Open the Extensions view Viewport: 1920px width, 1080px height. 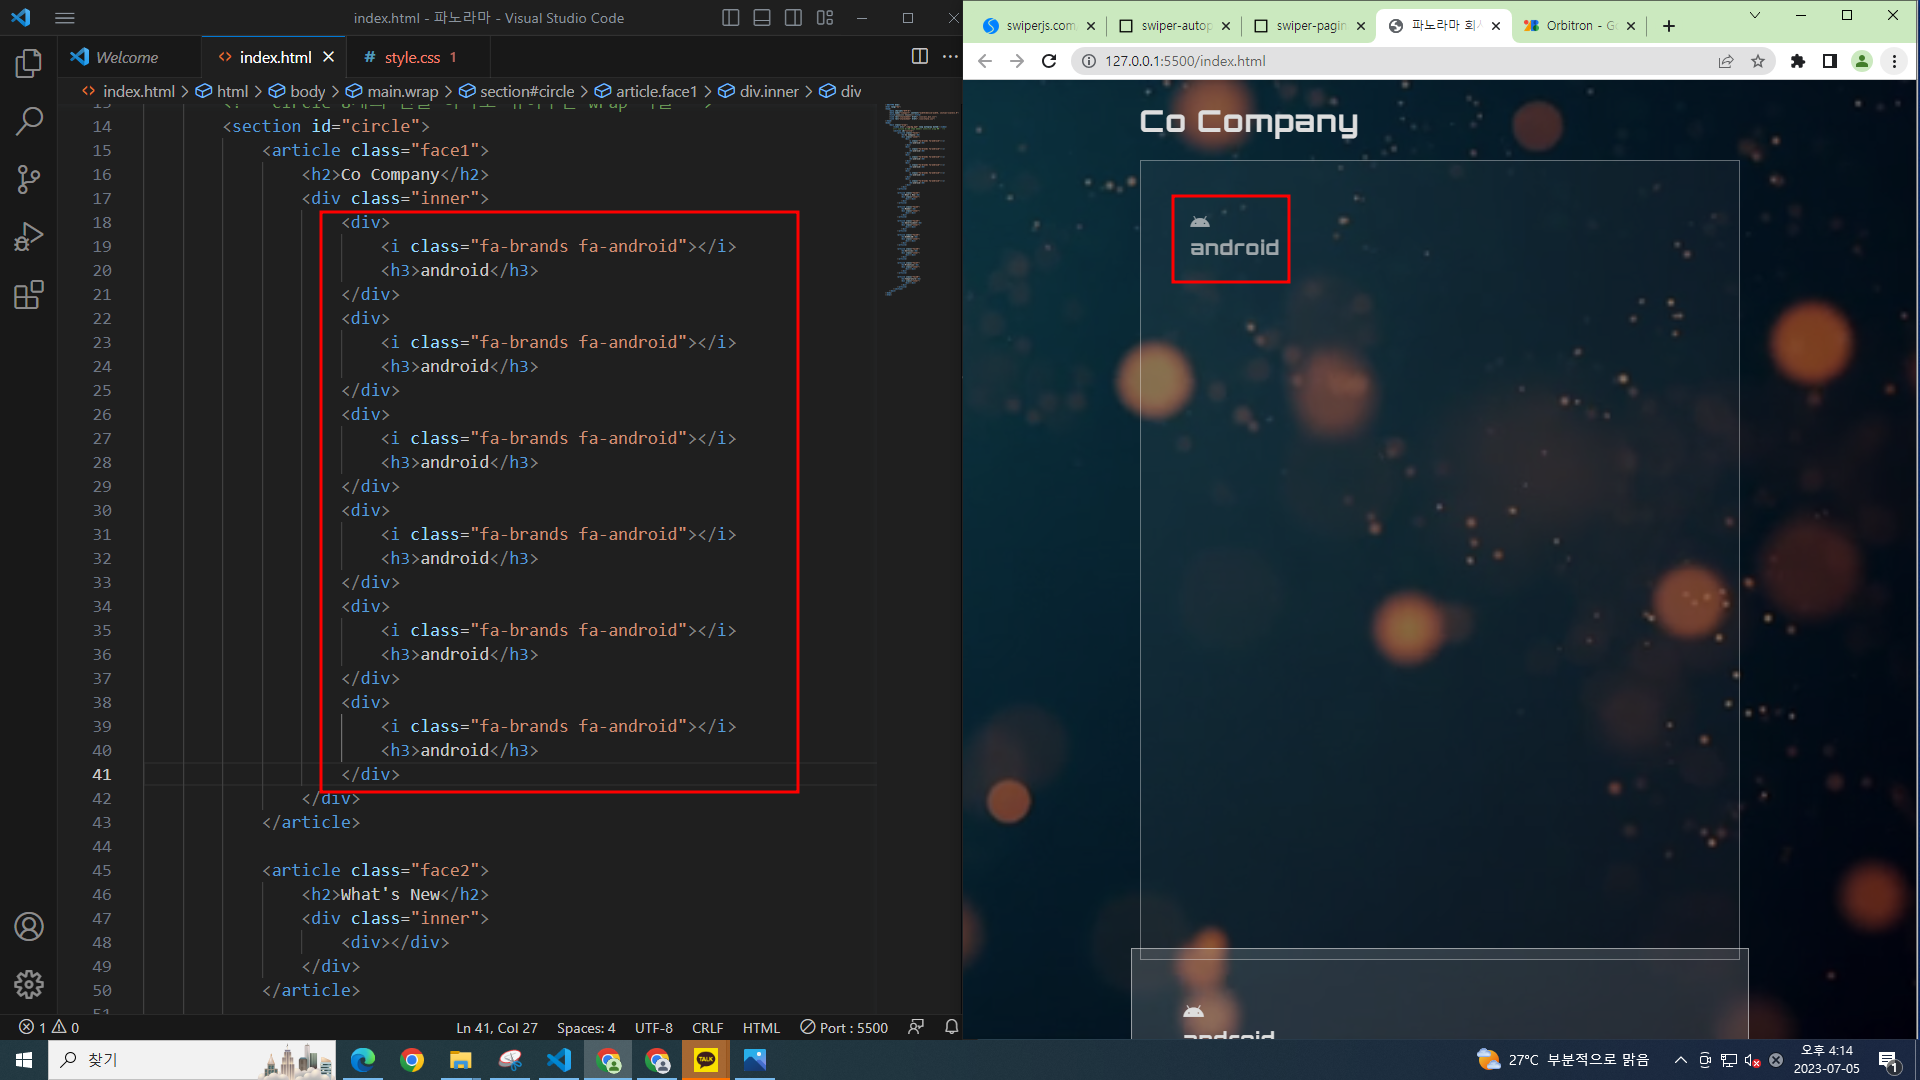pos(29,295)
